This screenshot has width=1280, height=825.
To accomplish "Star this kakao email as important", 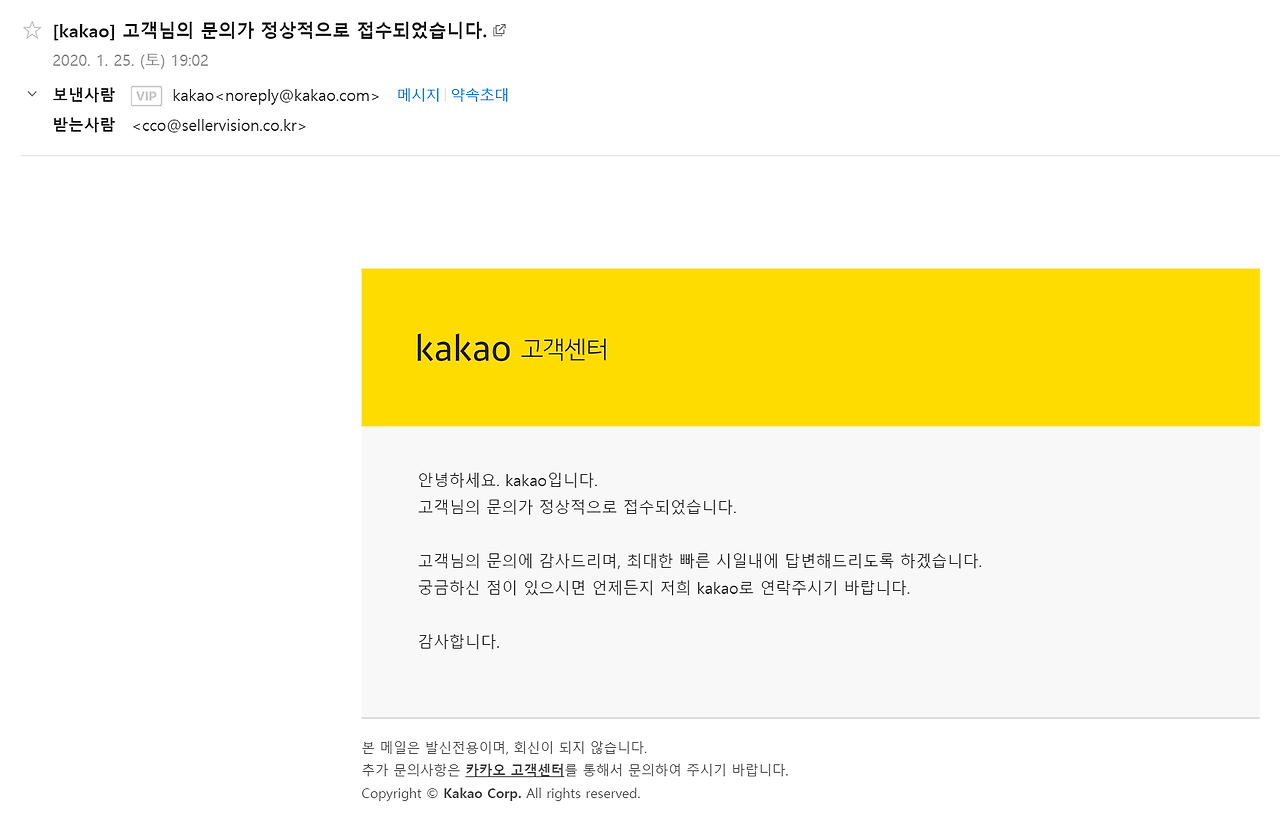I will (x=32, y=30).
